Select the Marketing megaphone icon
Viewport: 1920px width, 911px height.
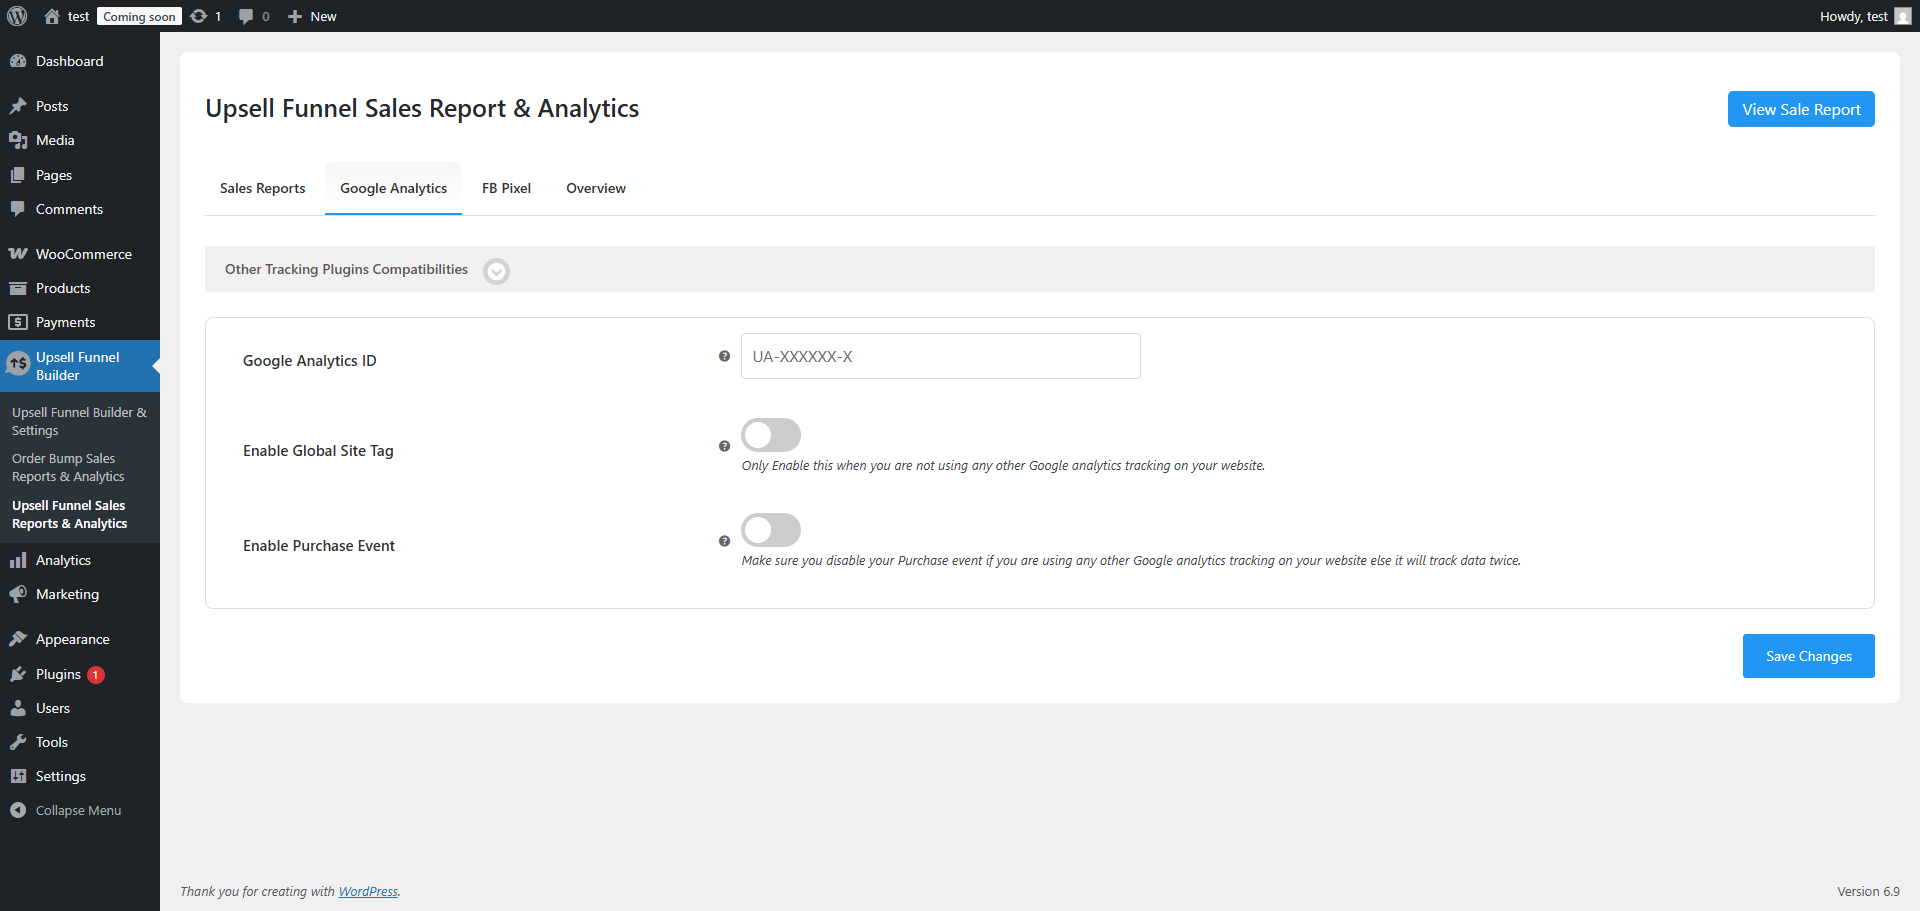click(x=18, y=594)
